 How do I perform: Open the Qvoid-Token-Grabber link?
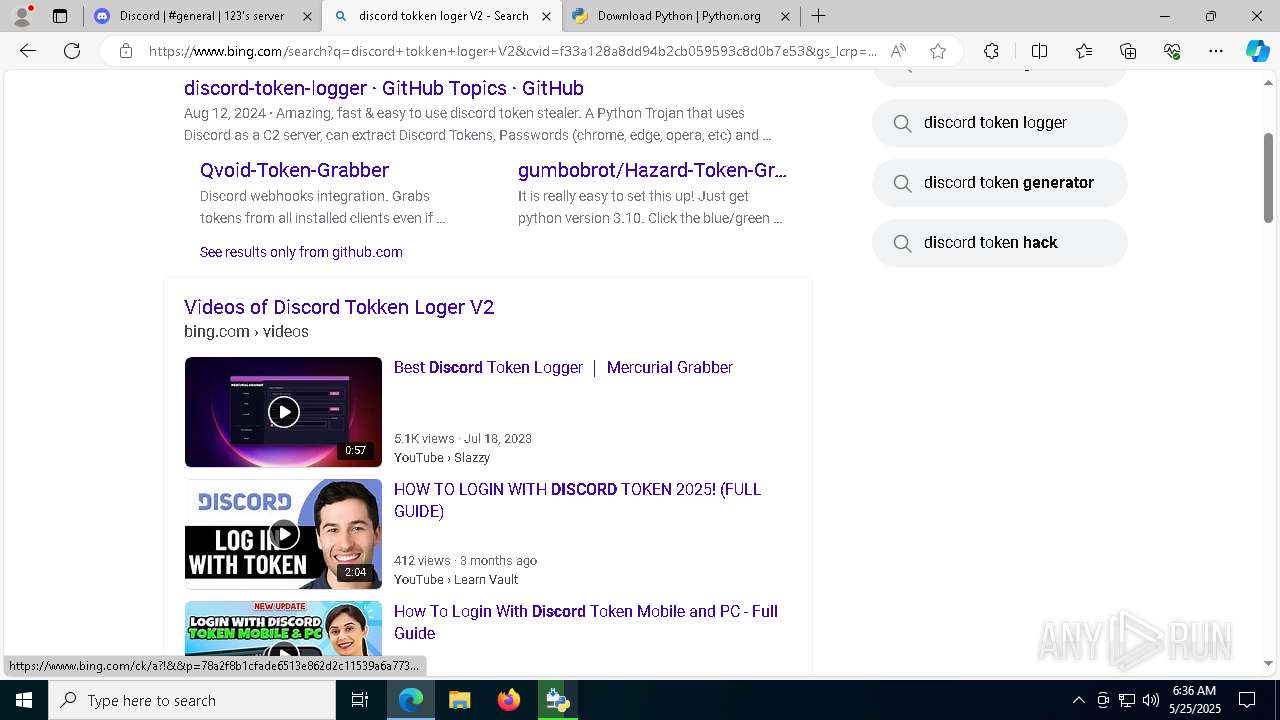tap(294, 170)
